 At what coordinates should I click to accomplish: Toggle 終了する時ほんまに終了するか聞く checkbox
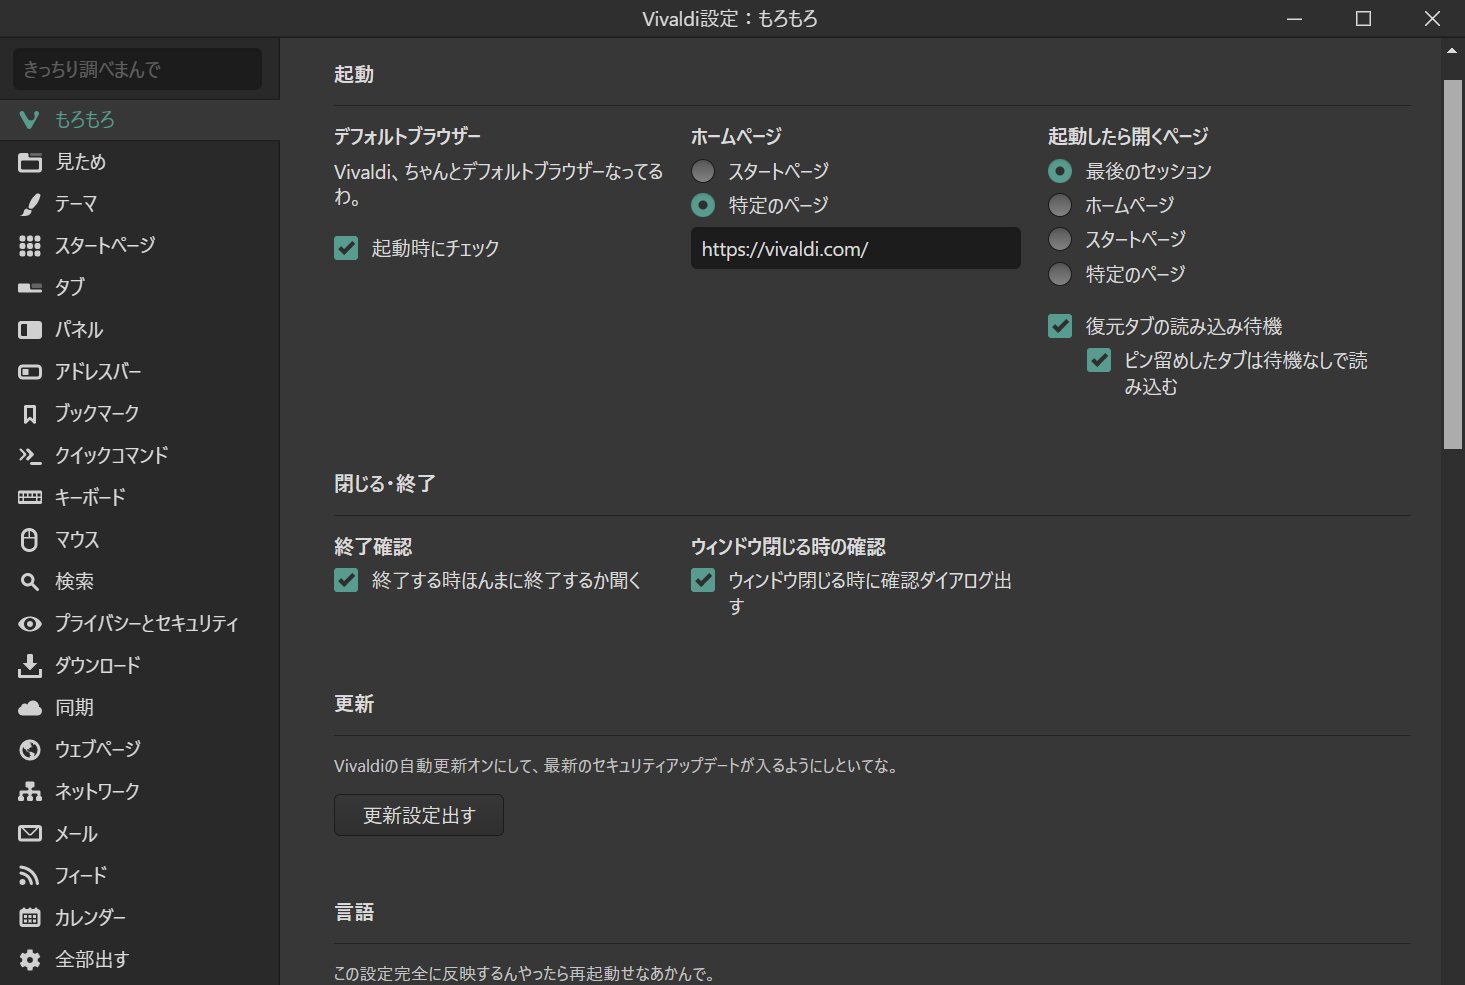coord(346,580)
